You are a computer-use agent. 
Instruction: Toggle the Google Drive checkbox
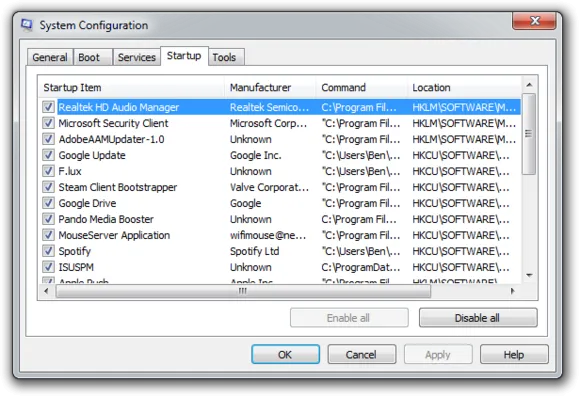(x=48, y=203)
